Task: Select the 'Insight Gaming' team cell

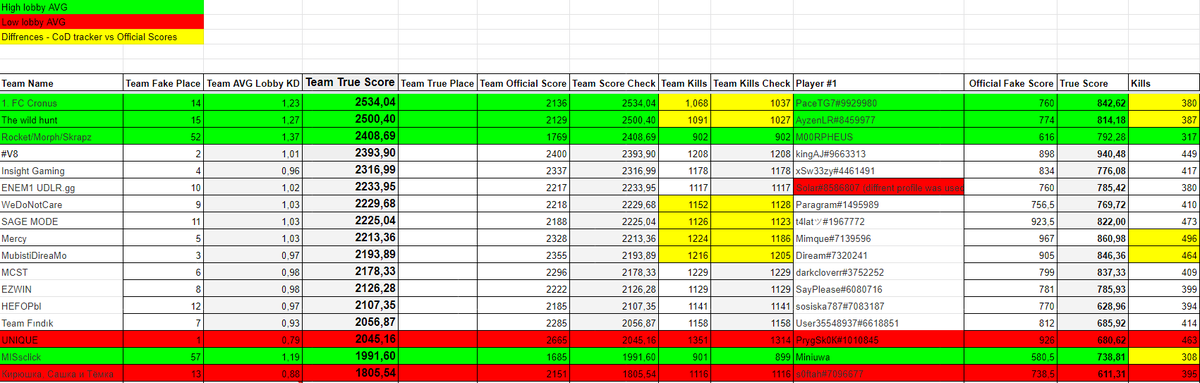Action: pos(61,171)
